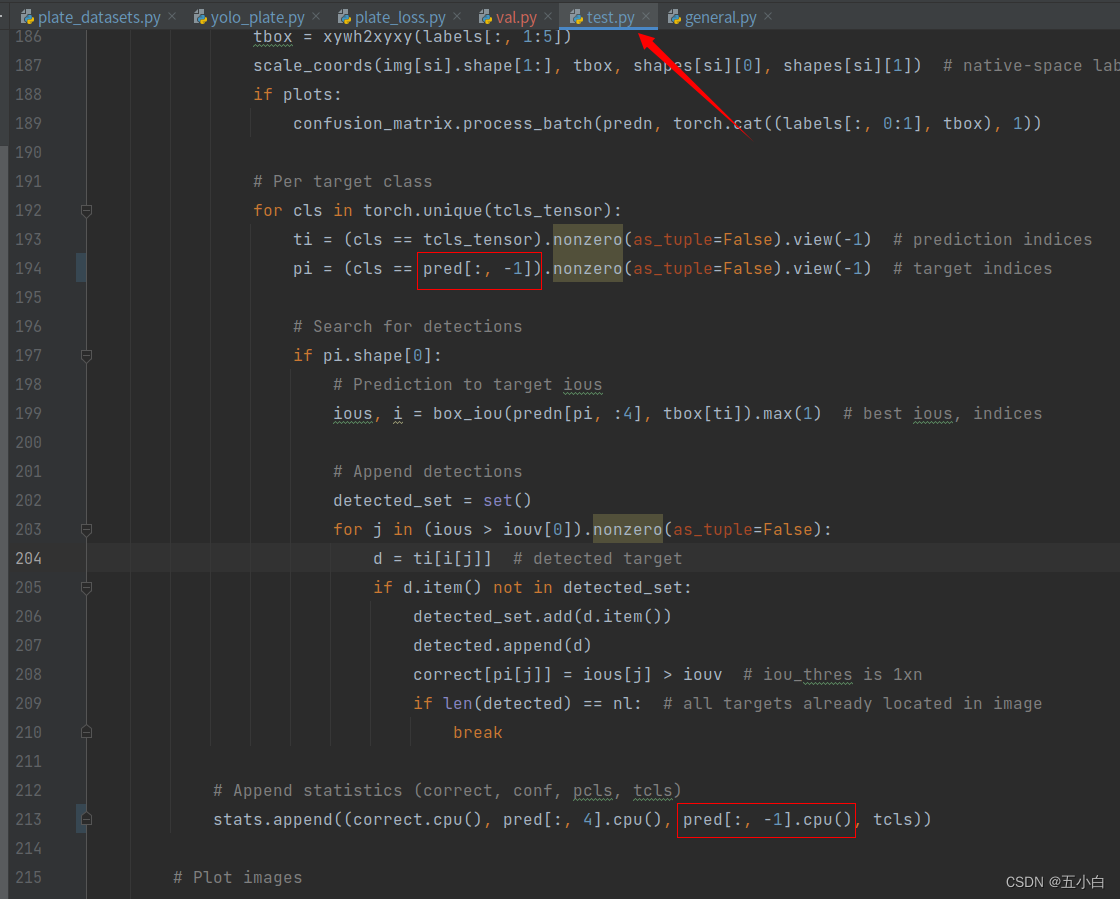Switch to the val.py tab
The width and height of the screenshot is (1120, 899).
click(x=515, y=17)
